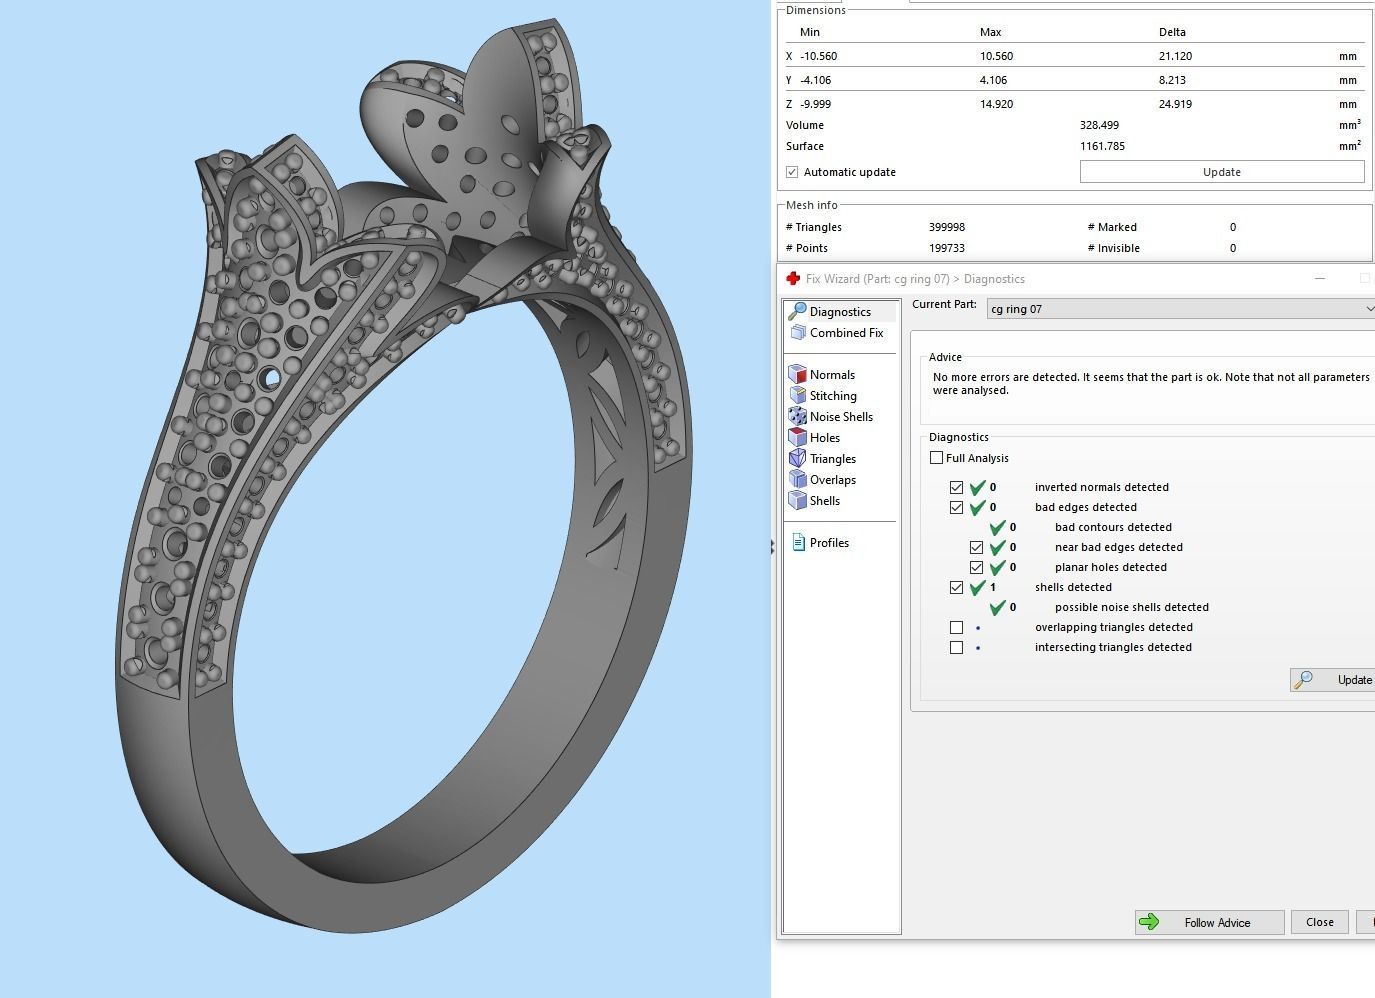The width and height of the screenshot is (1375, 998).
Task: Open the Current Part dropdown
Action: pyautogui.click(x=1180, y=309)
